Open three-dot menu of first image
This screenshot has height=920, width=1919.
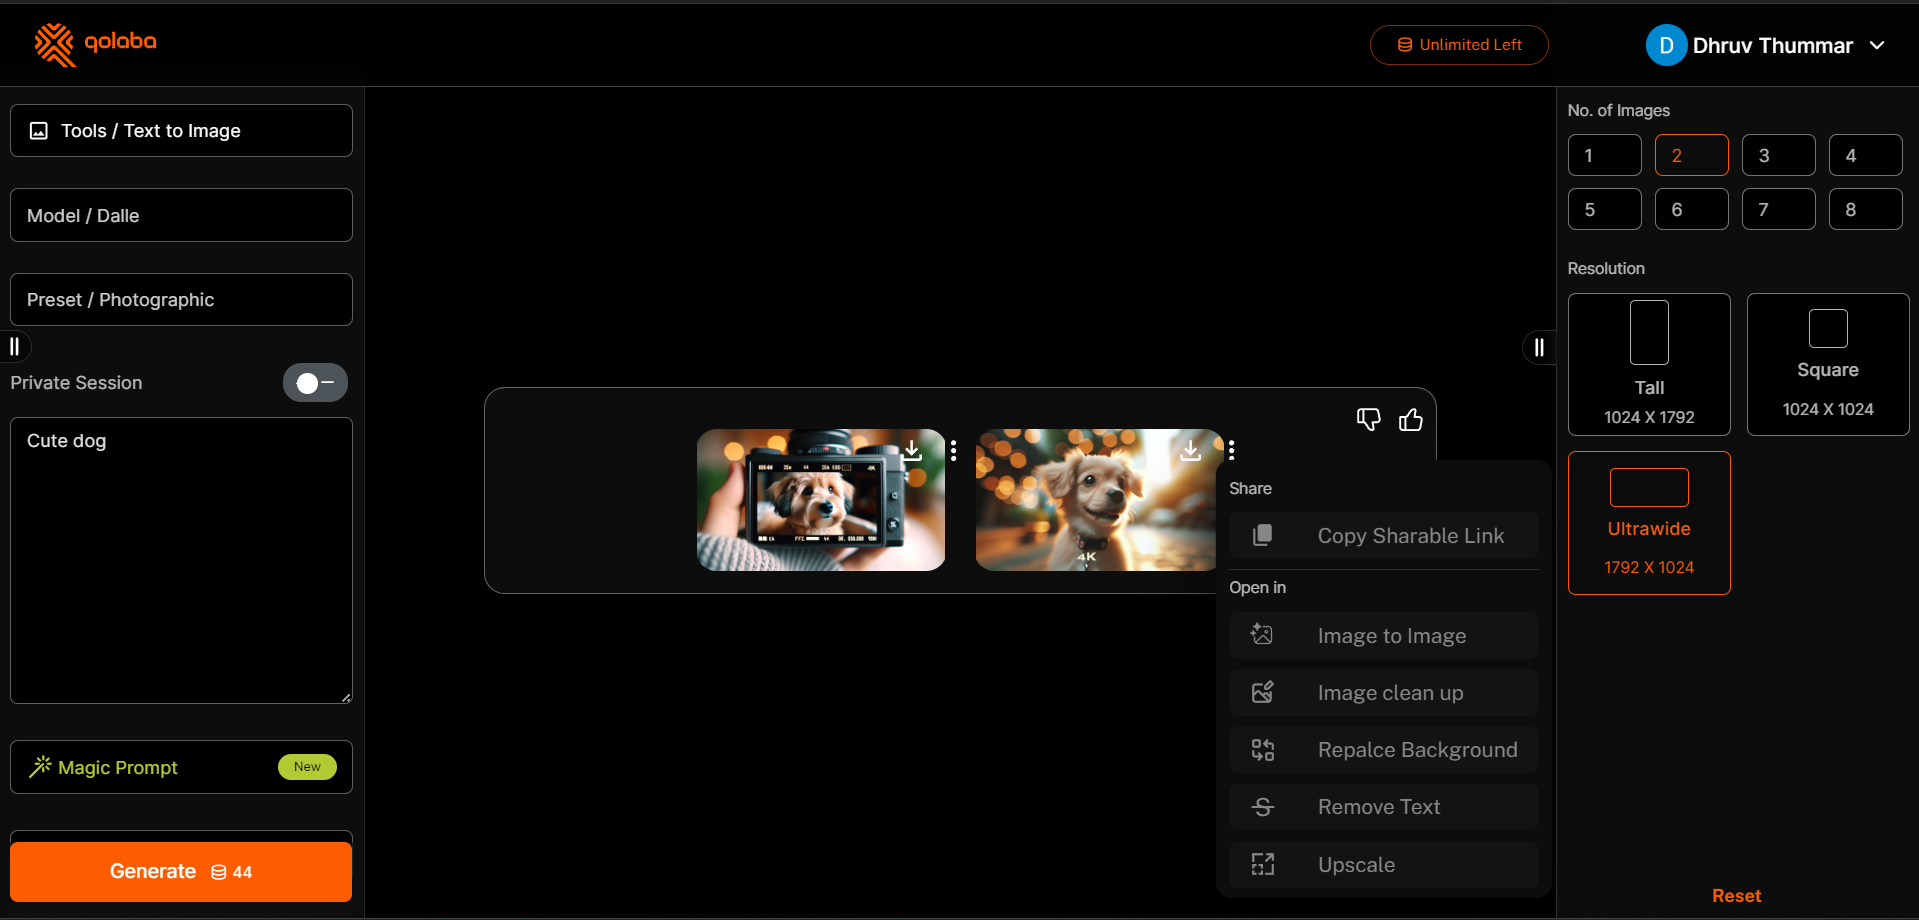(x=954, y=451)
